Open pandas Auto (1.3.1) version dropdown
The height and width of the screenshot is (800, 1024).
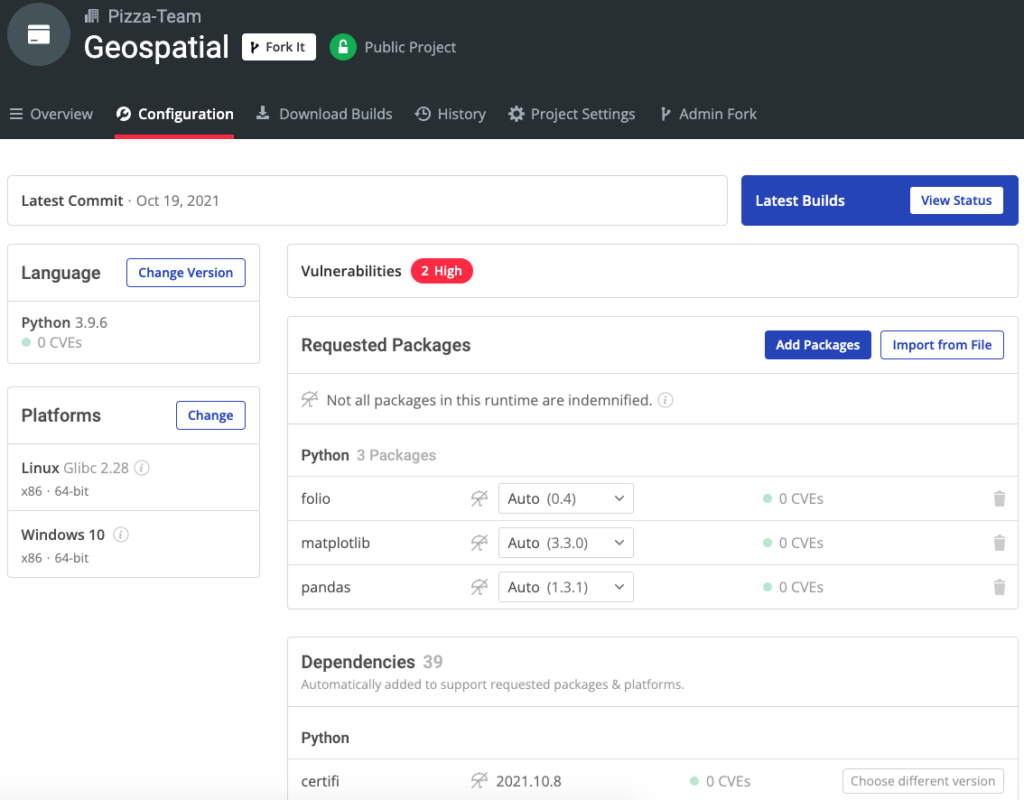[565, 587]
